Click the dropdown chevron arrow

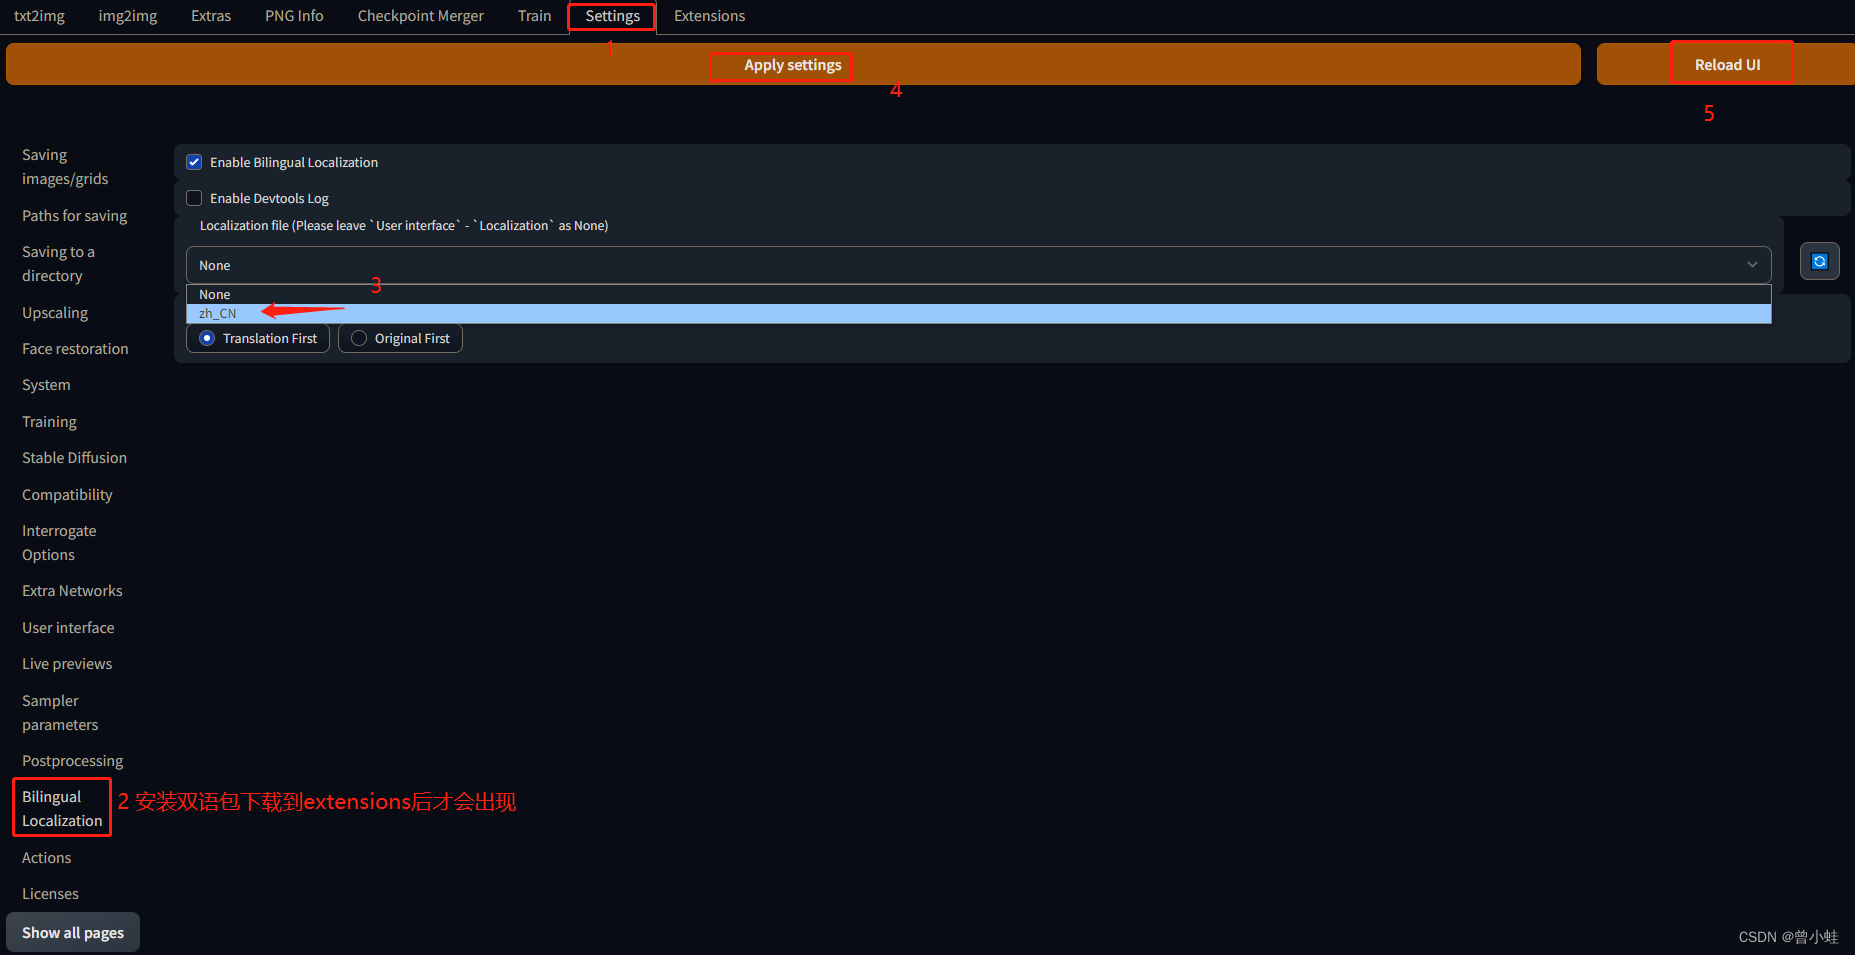tap(1752, 265)
